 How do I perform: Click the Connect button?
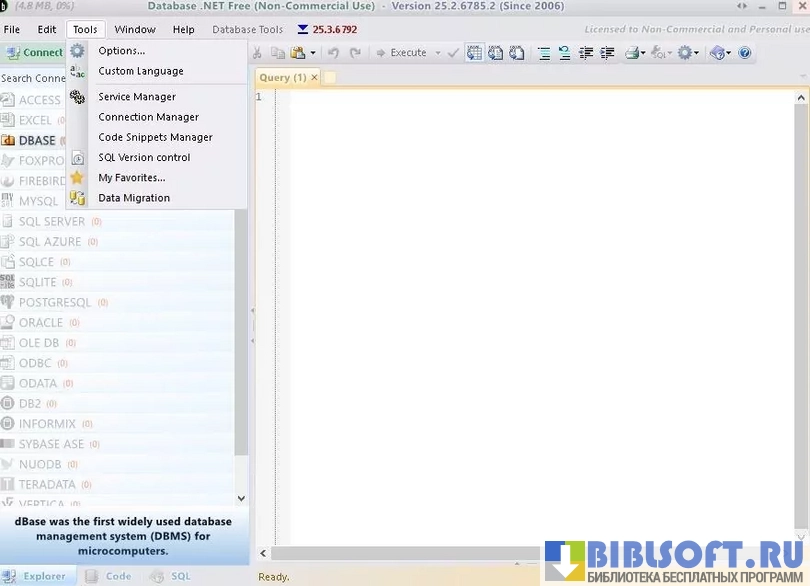(x=34, y=53)
